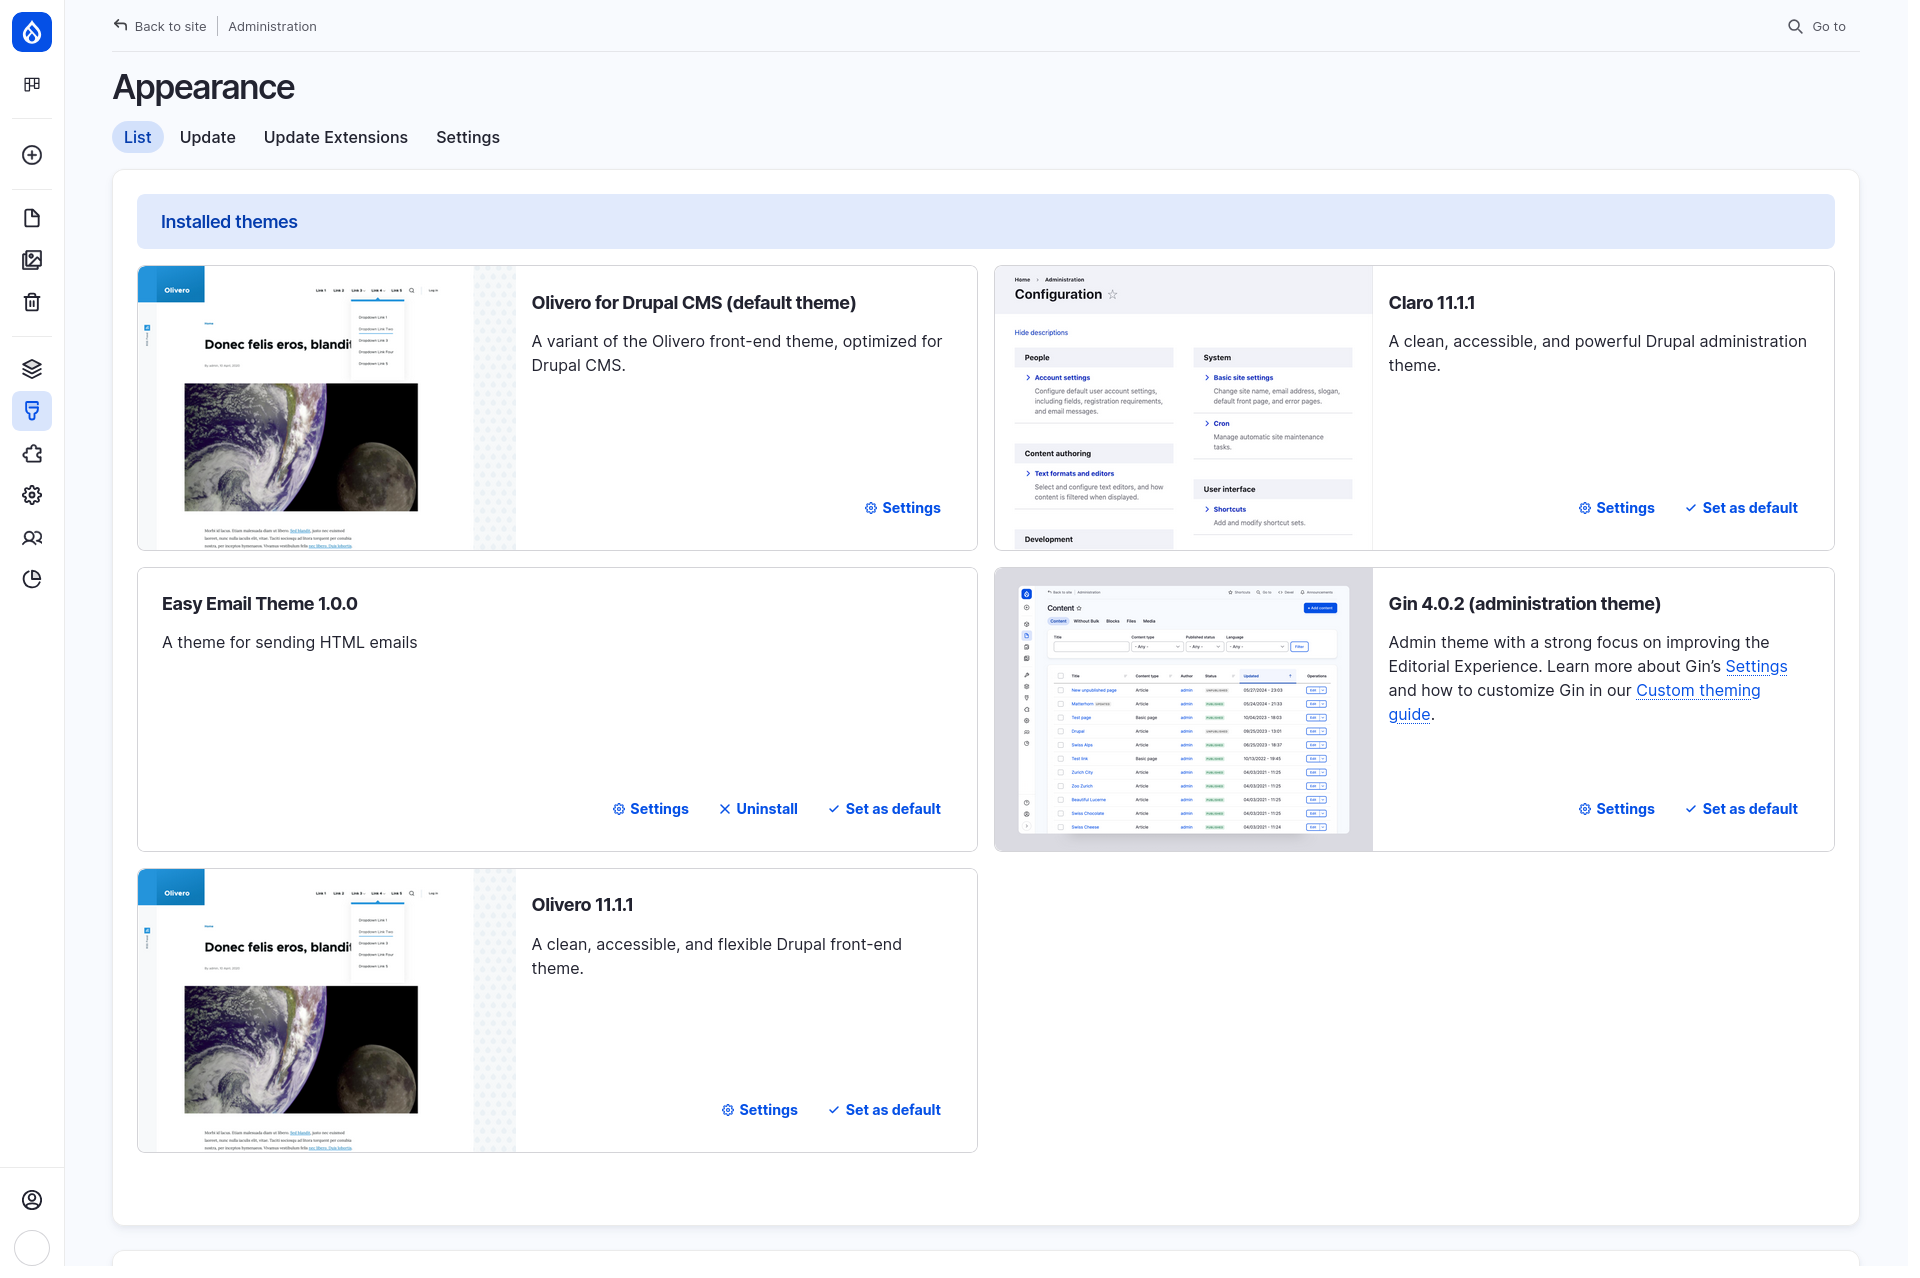1920x1278 pixels.
Task: Click the Appearance brush icon in sidebar
Action: pyautogui.click(x=31, y=411)
